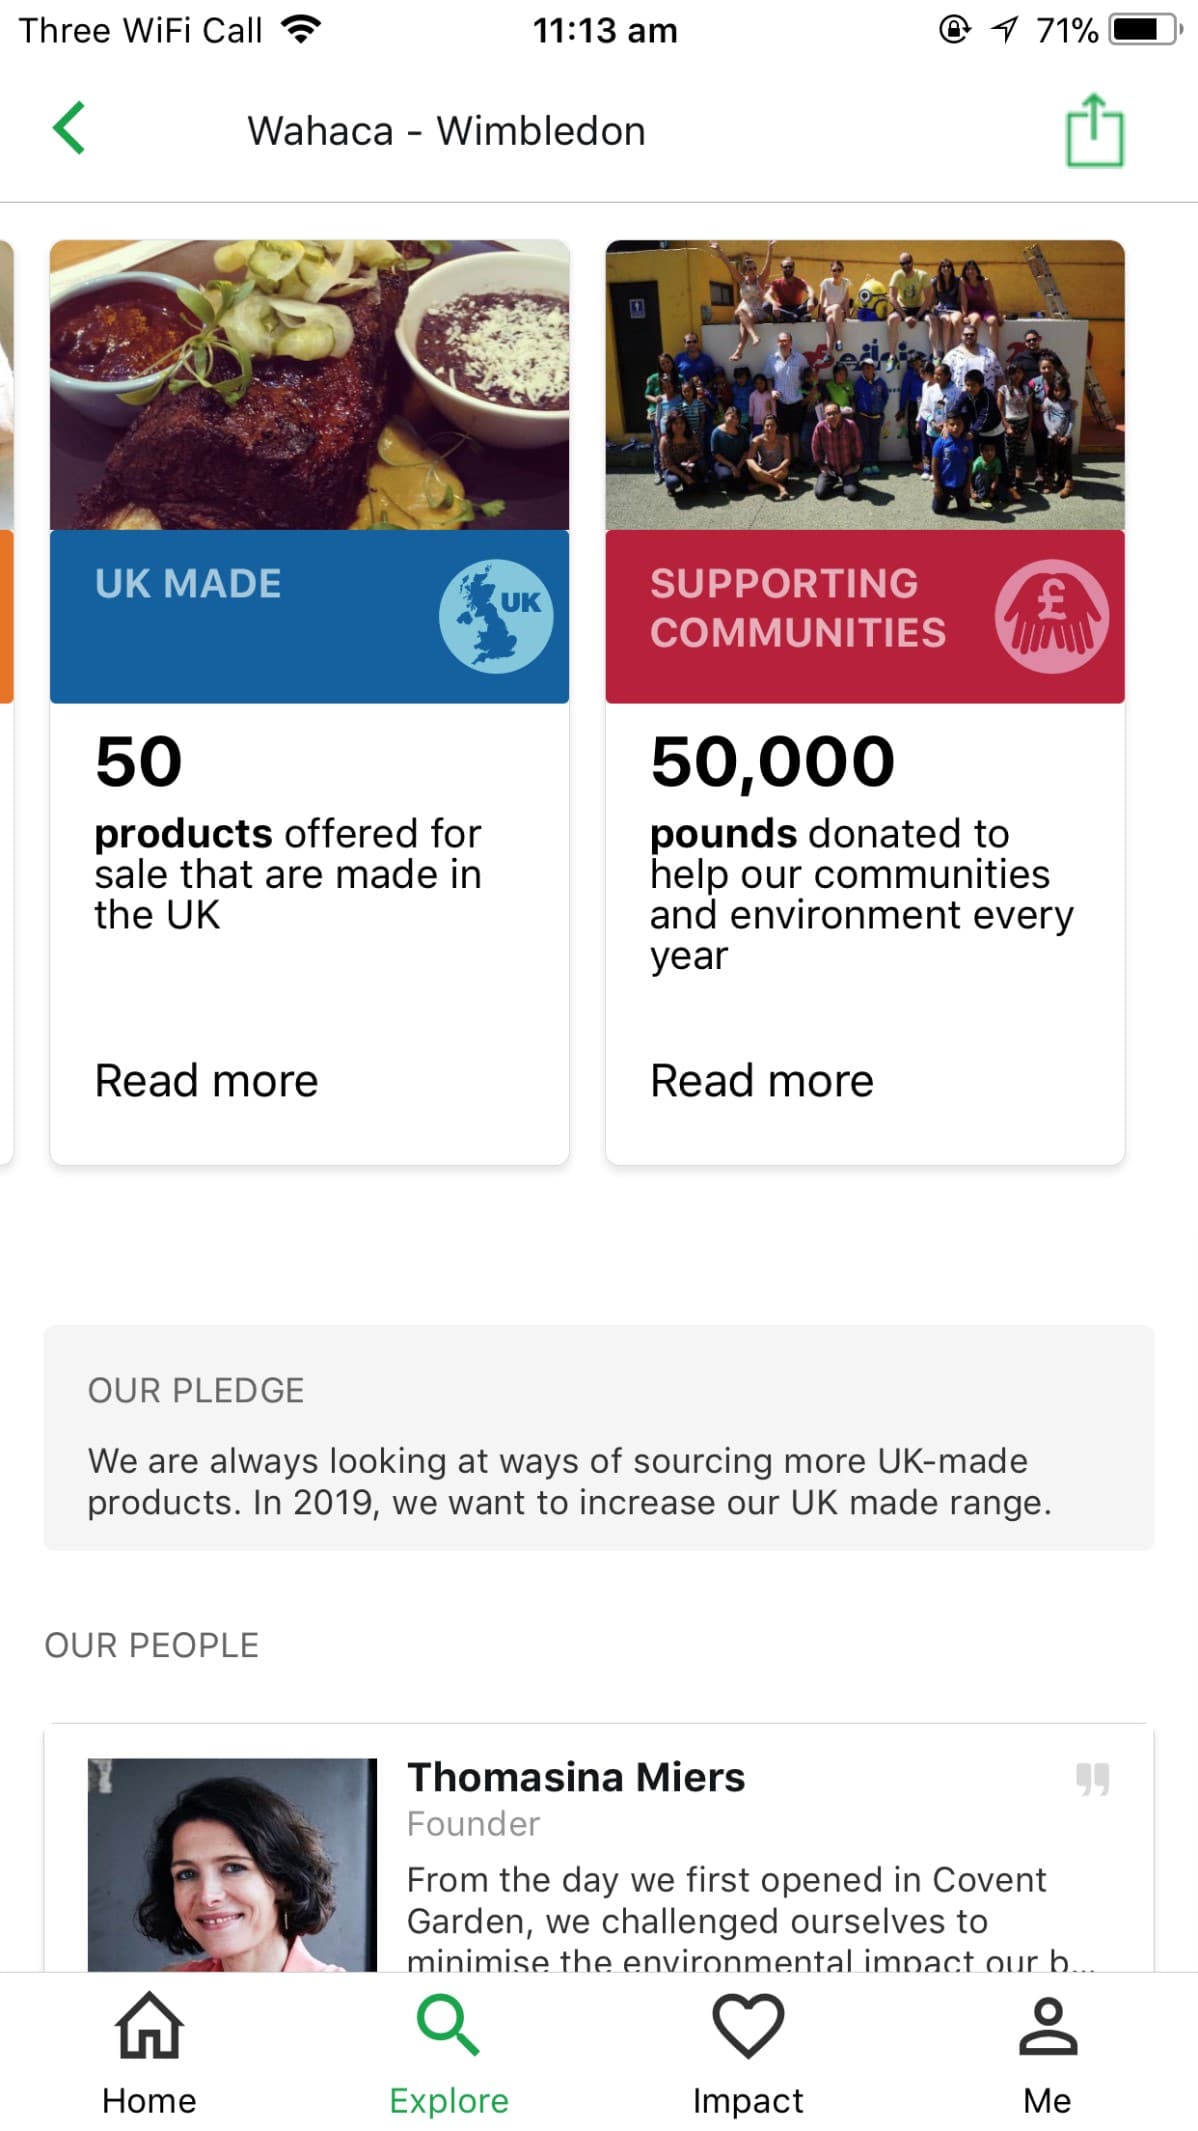Viewport: 1198px width, 2131px height.
Task: Tap the green back arrow
Action: tap(69, 129)
